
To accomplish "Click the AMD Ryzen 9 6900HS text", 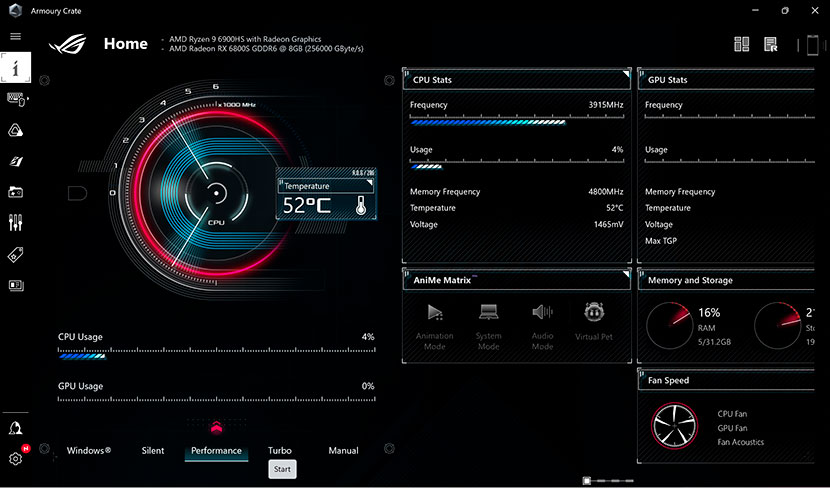I will coord(245,39).
